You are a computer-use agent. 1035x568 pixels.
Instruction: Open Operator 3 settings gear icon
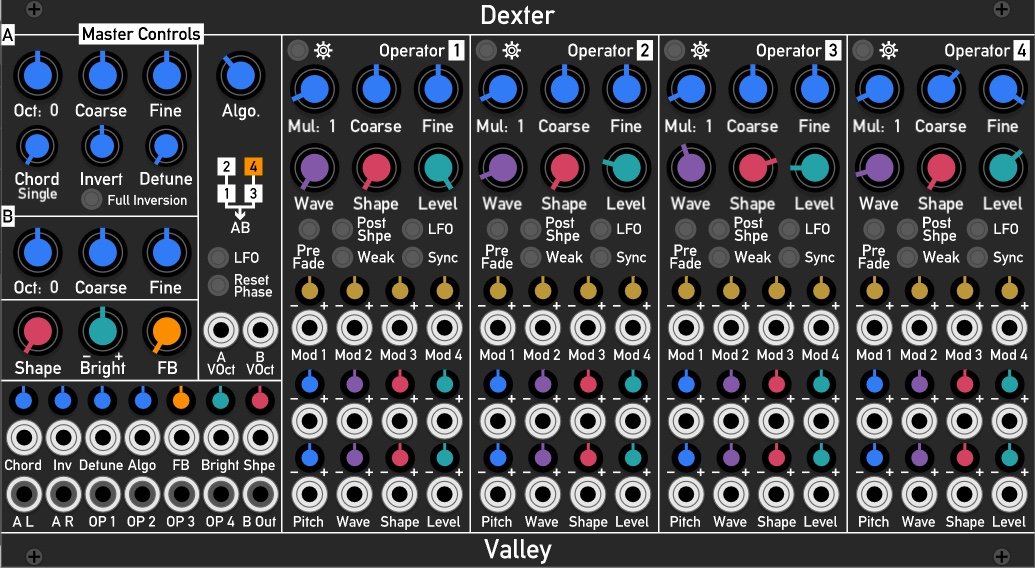pos(700,50)
